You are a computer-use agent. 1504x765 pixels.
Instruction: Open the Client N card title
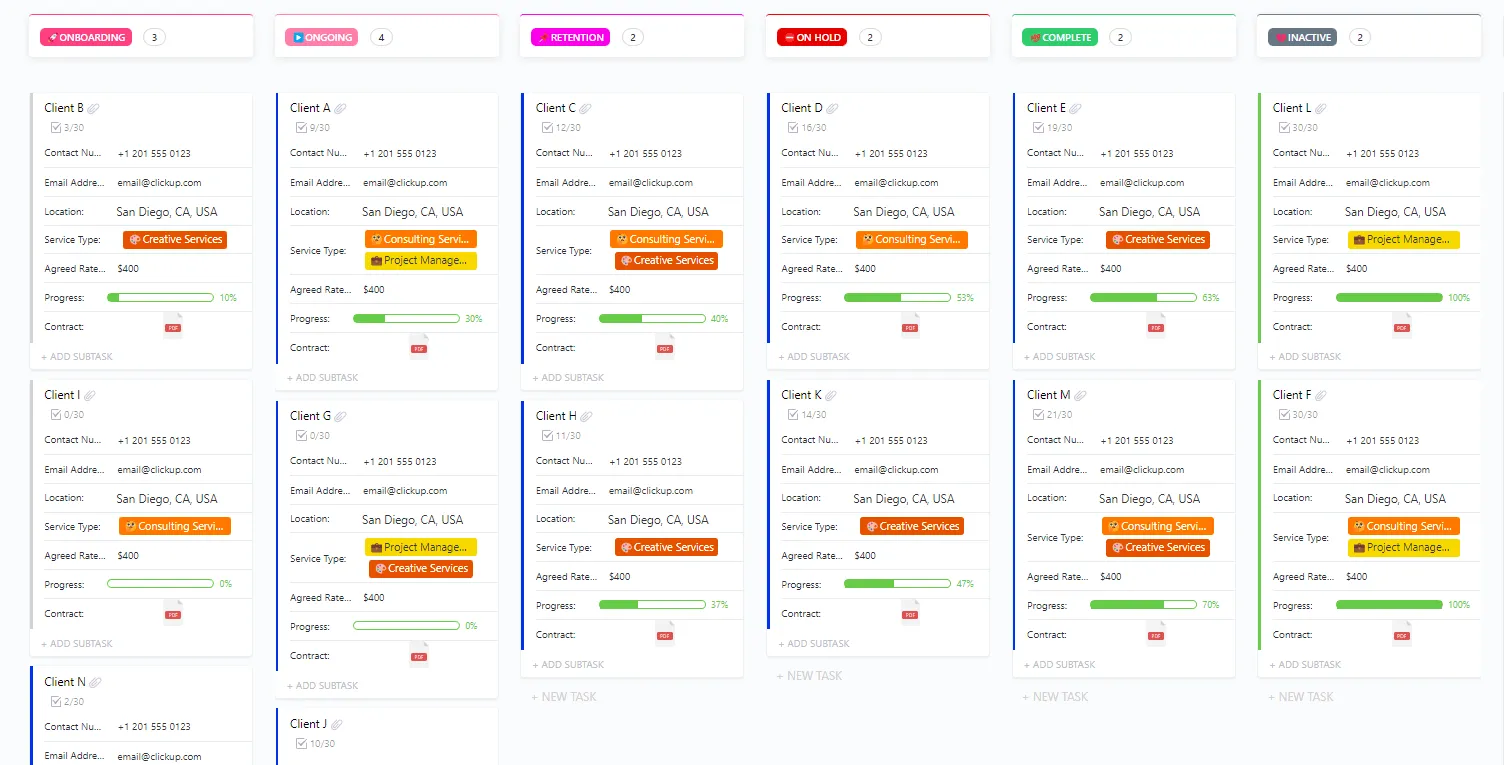click(x=65, y=682)
